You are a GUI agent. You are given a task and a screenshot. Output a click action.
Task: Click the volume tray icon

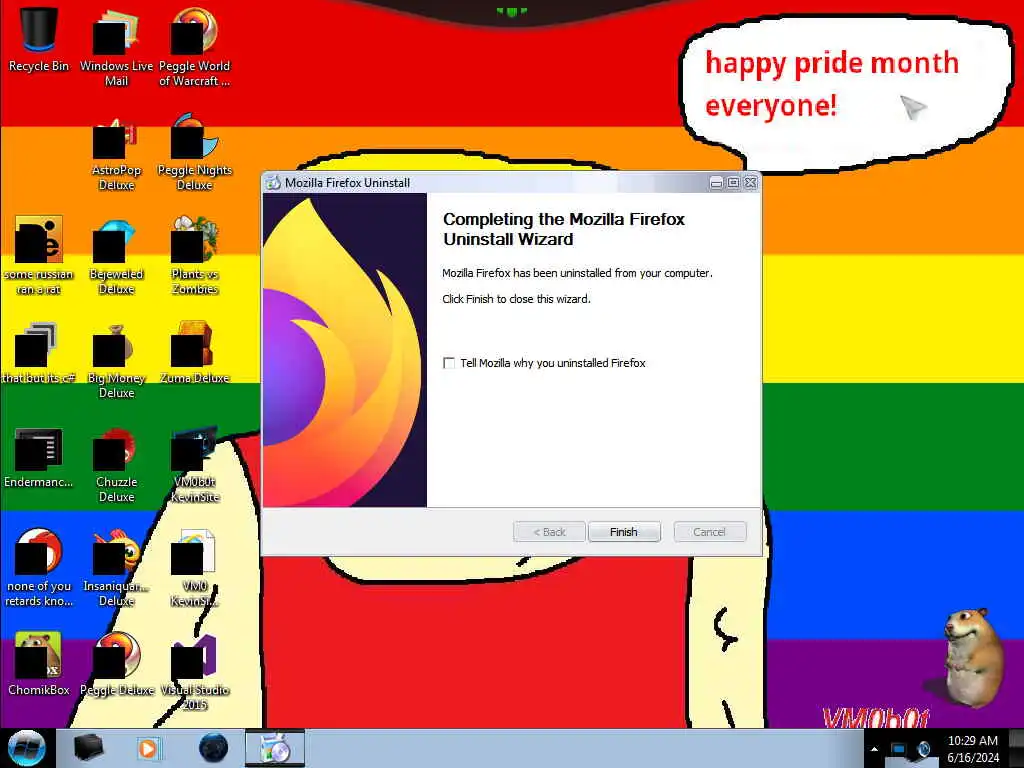click(923, 749)
